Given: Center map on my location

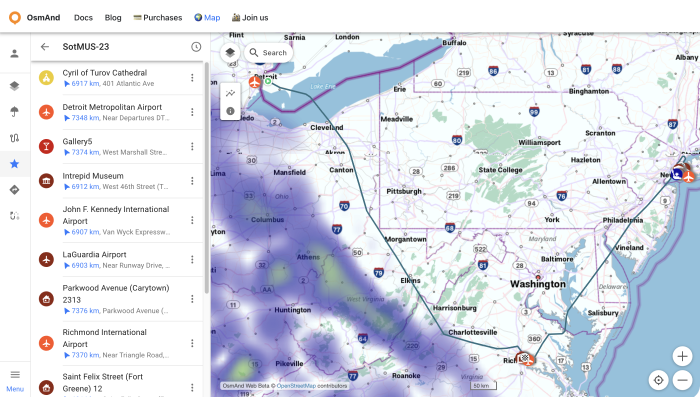Looking at the screenshot, I should (658, 380).
